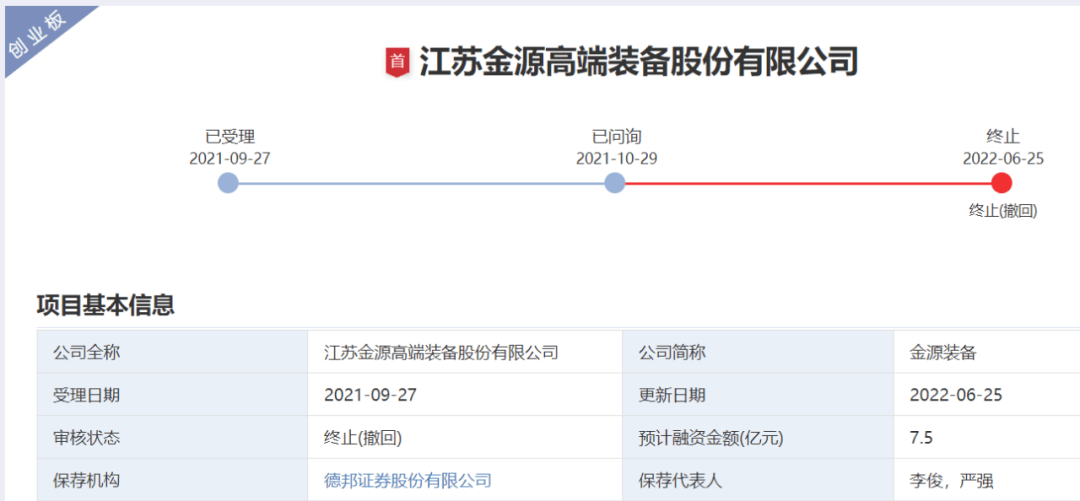The height and width of the screenshot is (501, 1080).
Task: Click the 江苏金源高端装备股份有限公司 page title
Action: click(638, 62)
